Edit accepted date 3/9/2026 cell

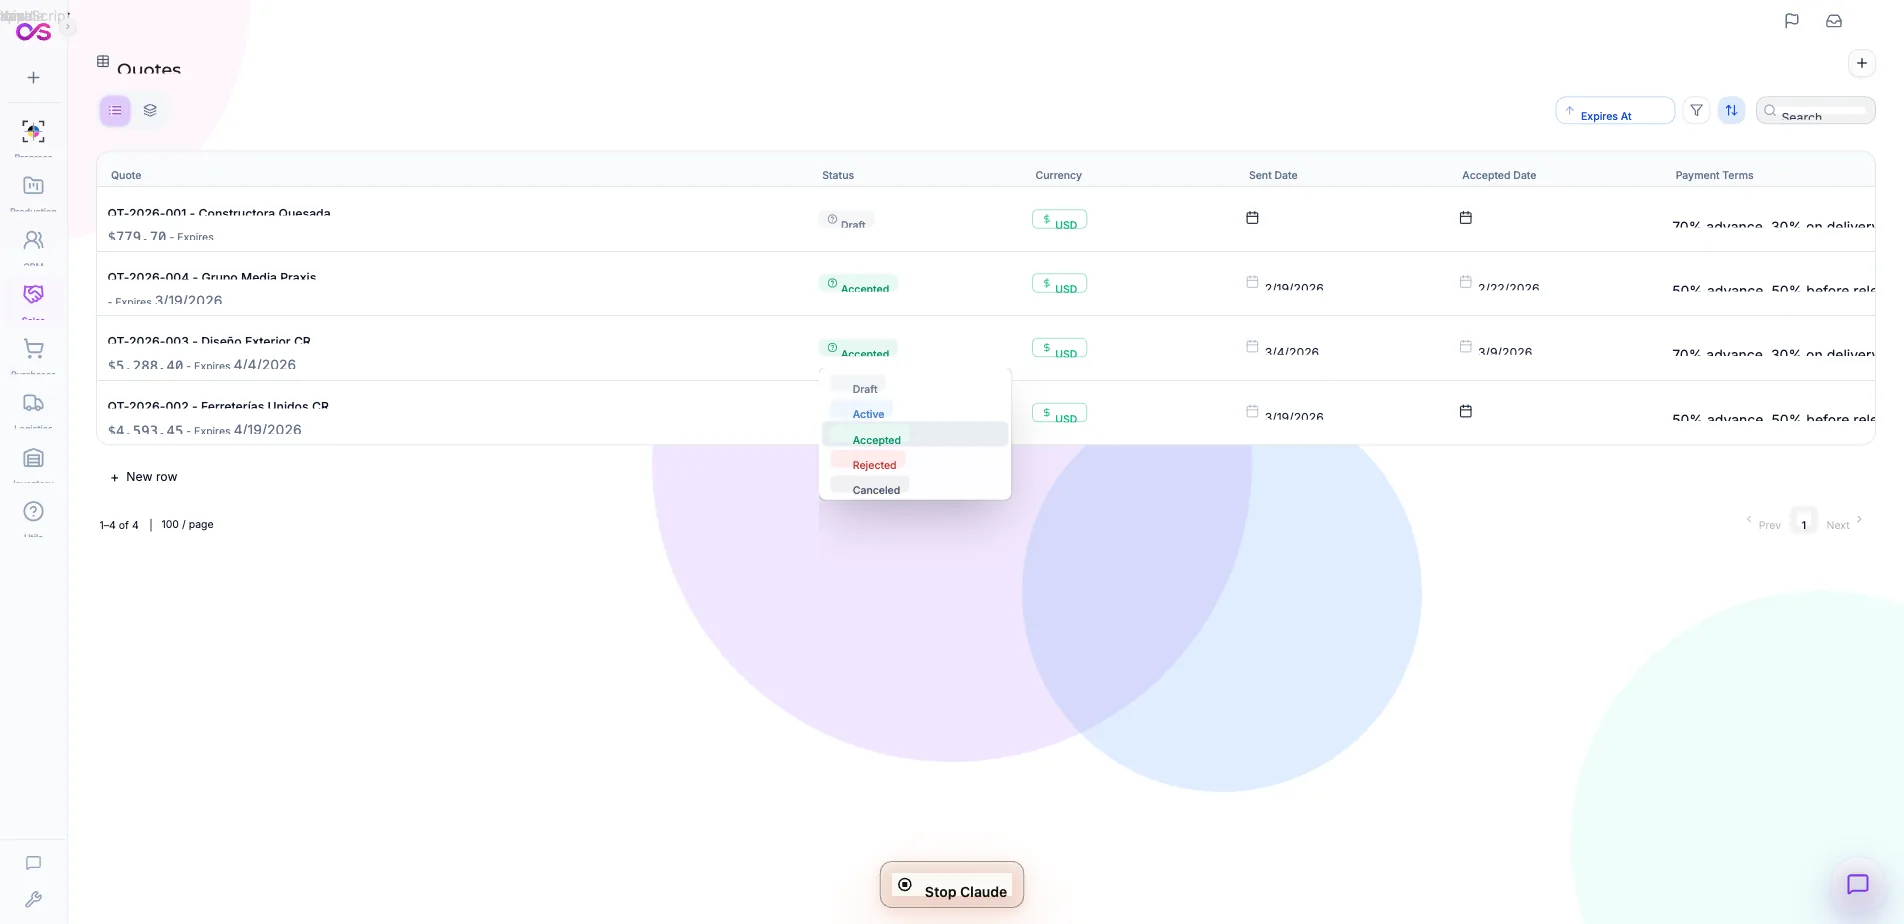1496,350
